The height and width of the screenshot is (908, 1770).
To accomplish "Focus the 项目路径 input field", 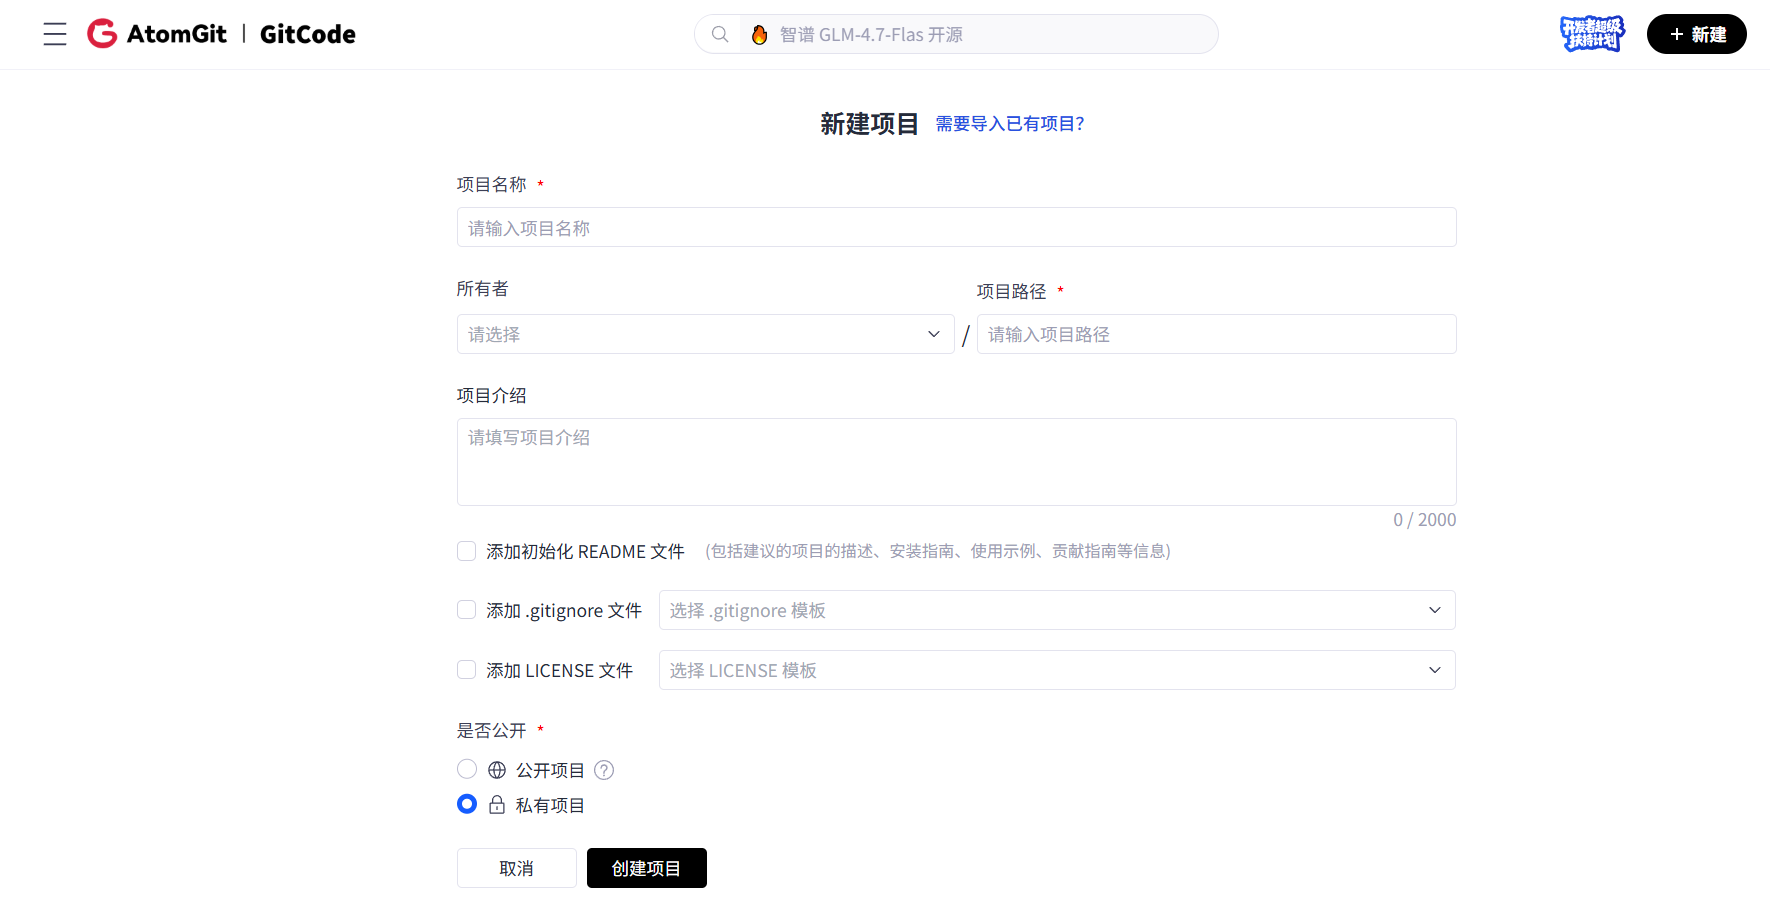I will coord(1217,334).
